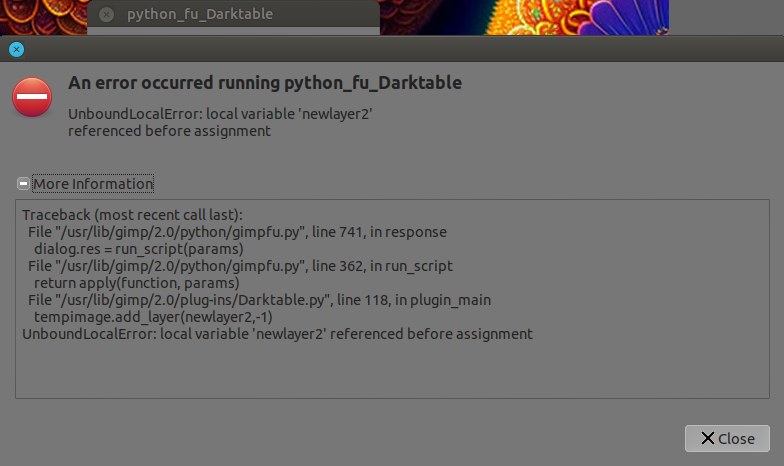Close the background python_fu_Darktable window with the grey X
The image size is (784, 466).
pyautogui.click(x=106, y=15)
